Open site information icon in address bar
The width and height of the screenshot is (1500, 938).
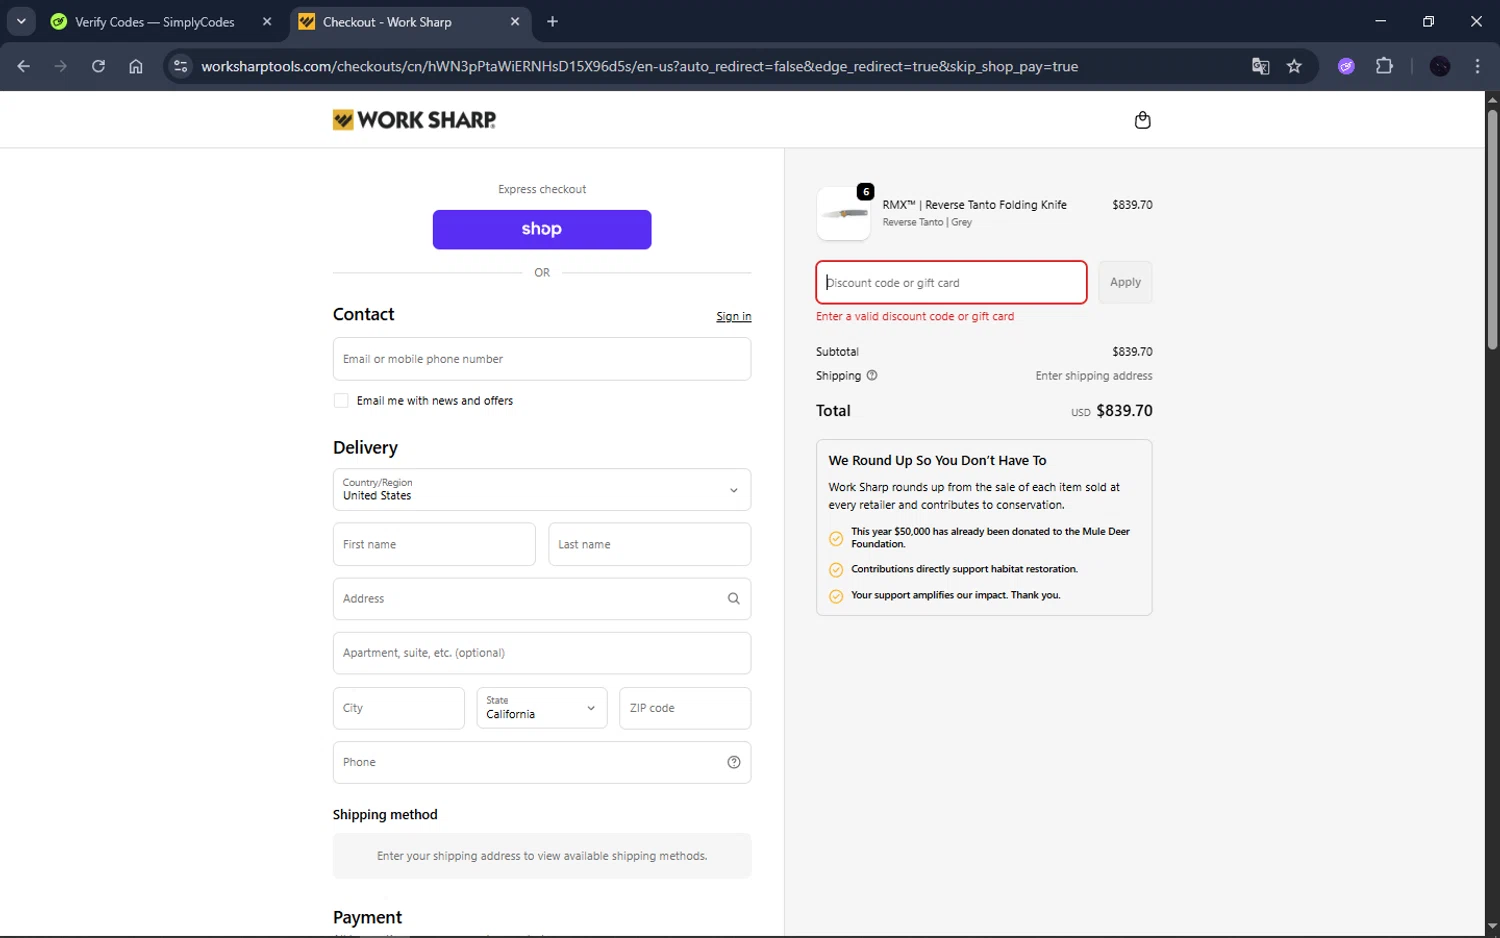click(180, 66)
